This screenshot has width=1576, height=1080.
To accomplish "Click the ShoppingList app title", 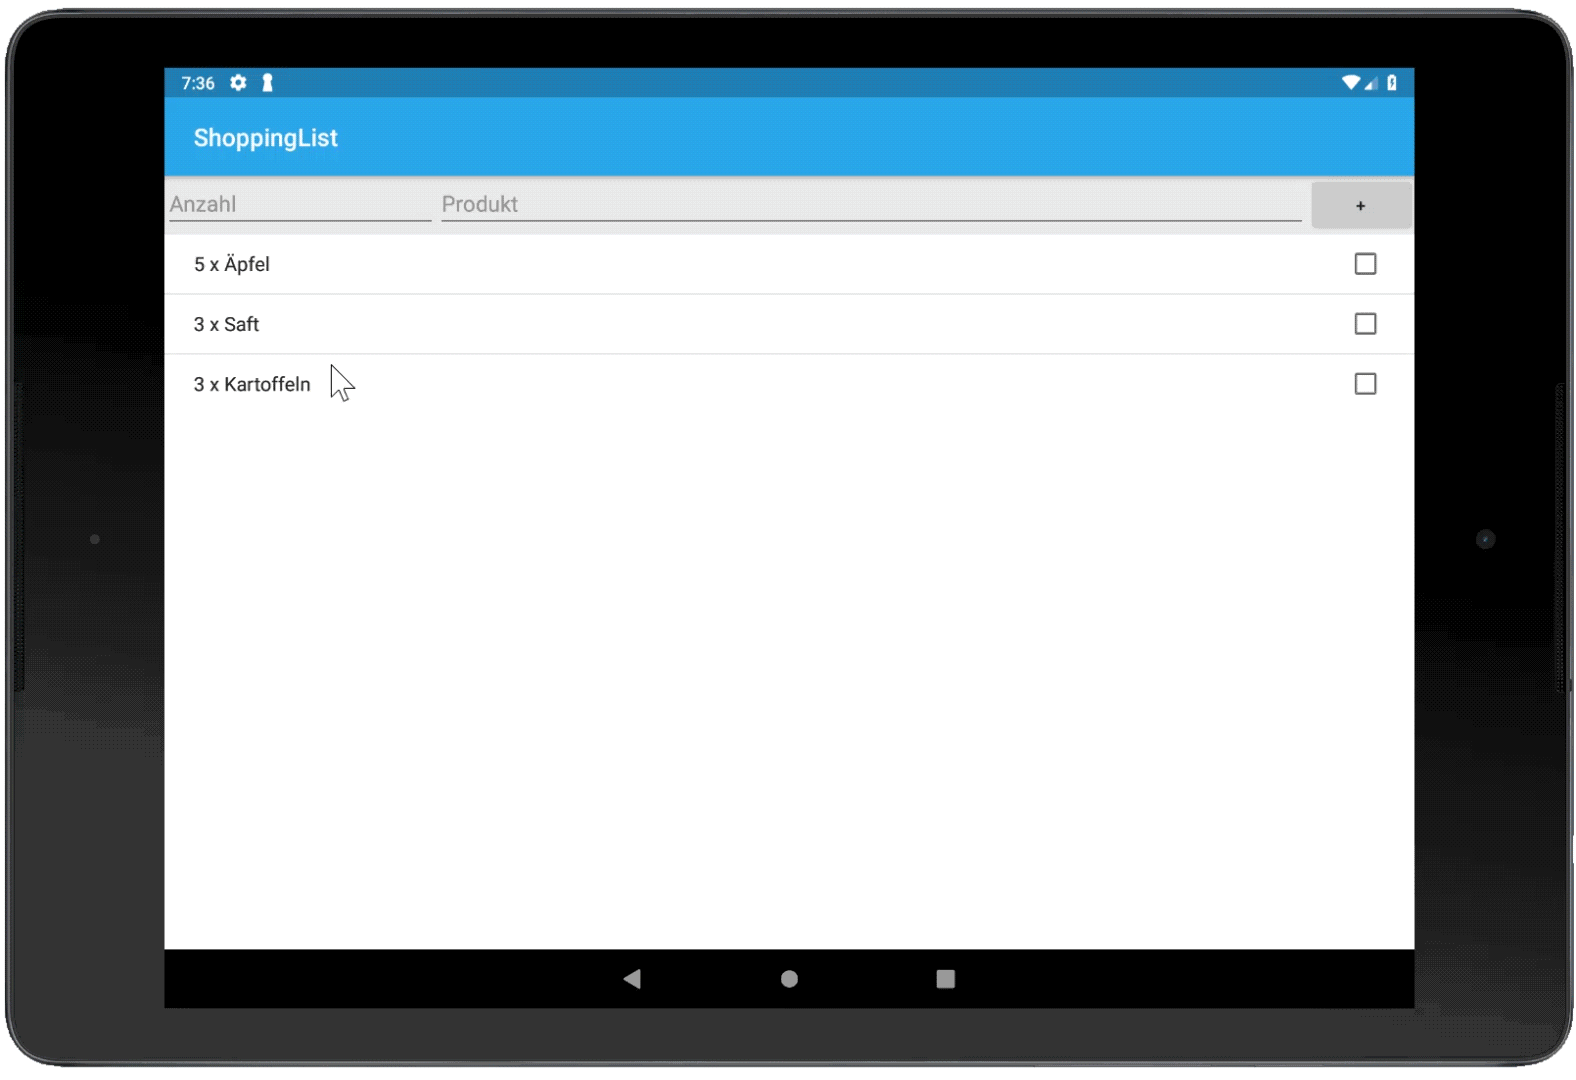I will 266,138.
